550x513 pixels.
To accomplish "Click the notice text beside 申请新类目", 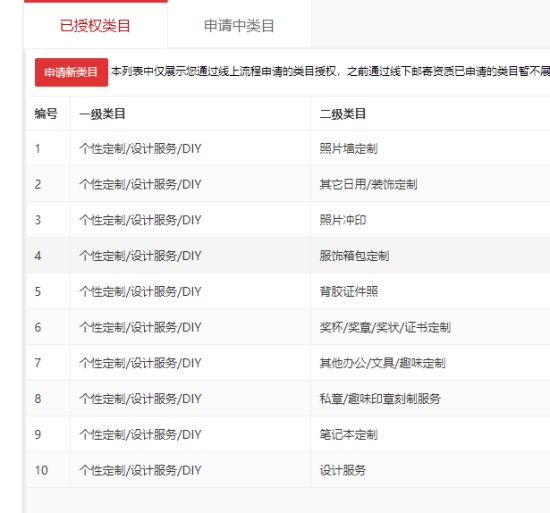I will coord(330,72).
